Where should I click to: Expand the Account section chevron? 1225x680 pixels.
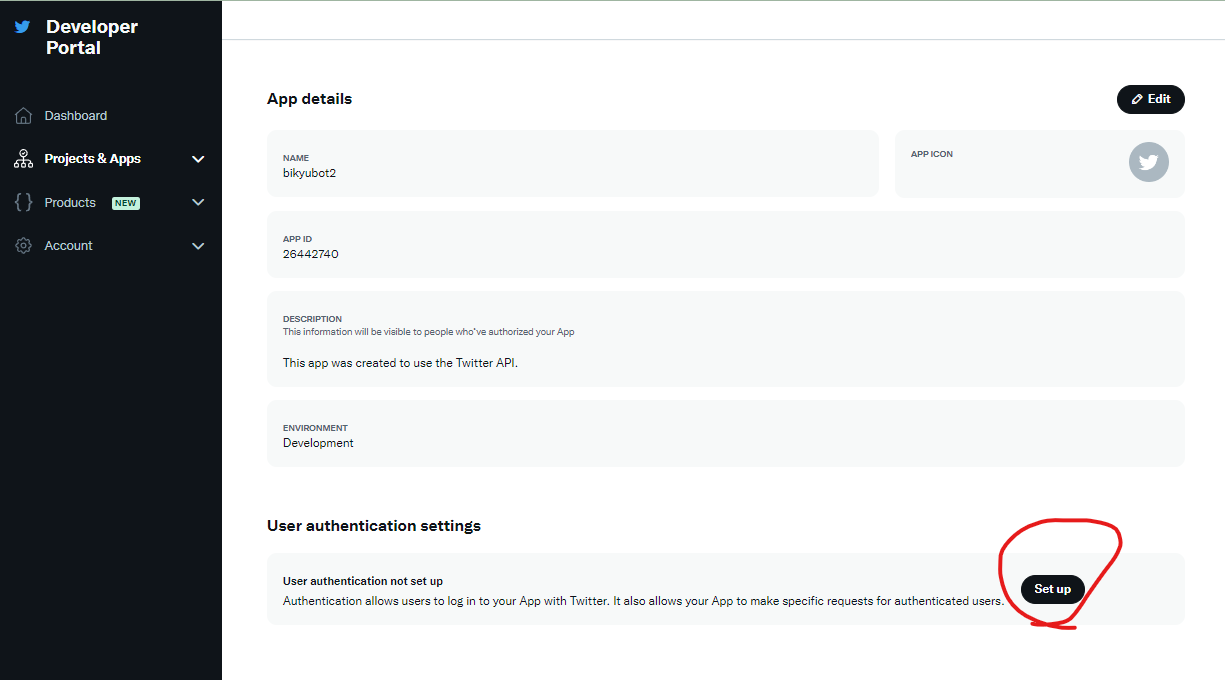(198, 246)
